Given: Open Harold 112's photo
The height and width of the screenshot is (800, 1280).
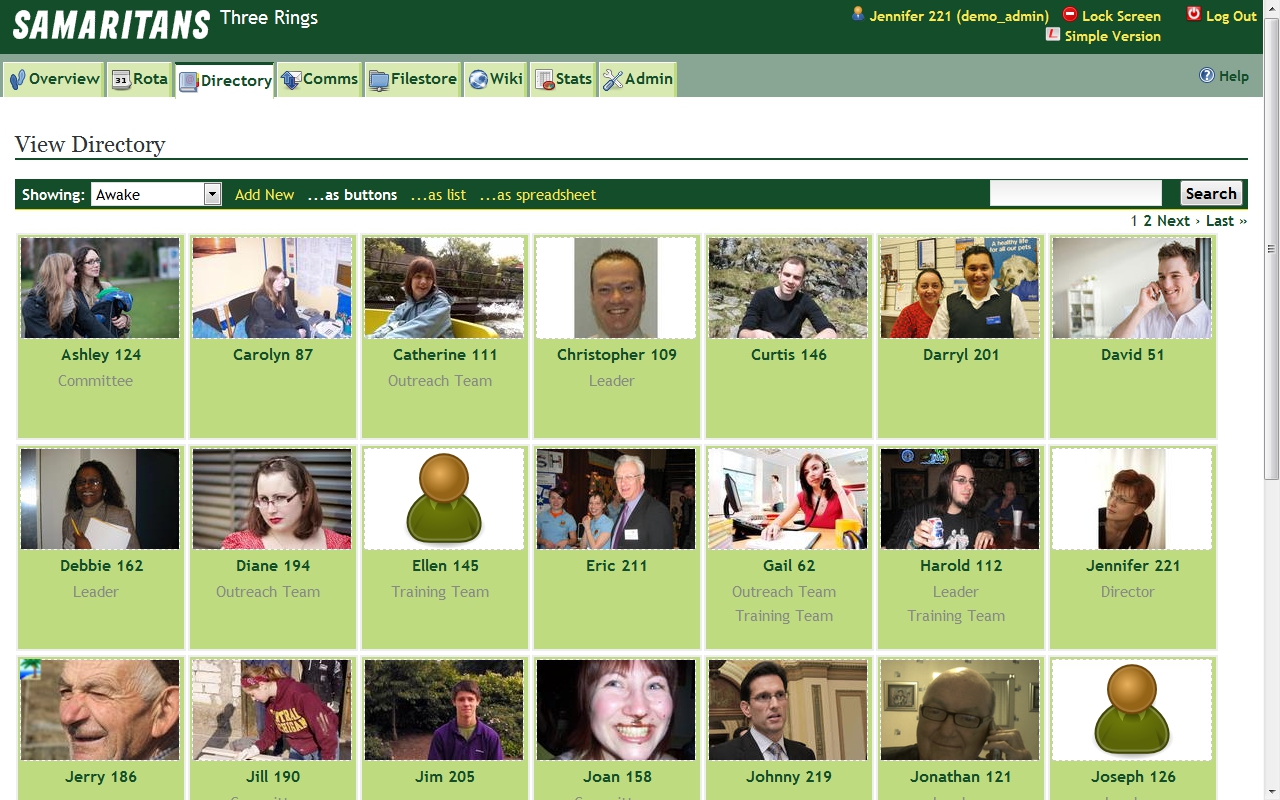Looking at the screenshot, I should point(960,499).
